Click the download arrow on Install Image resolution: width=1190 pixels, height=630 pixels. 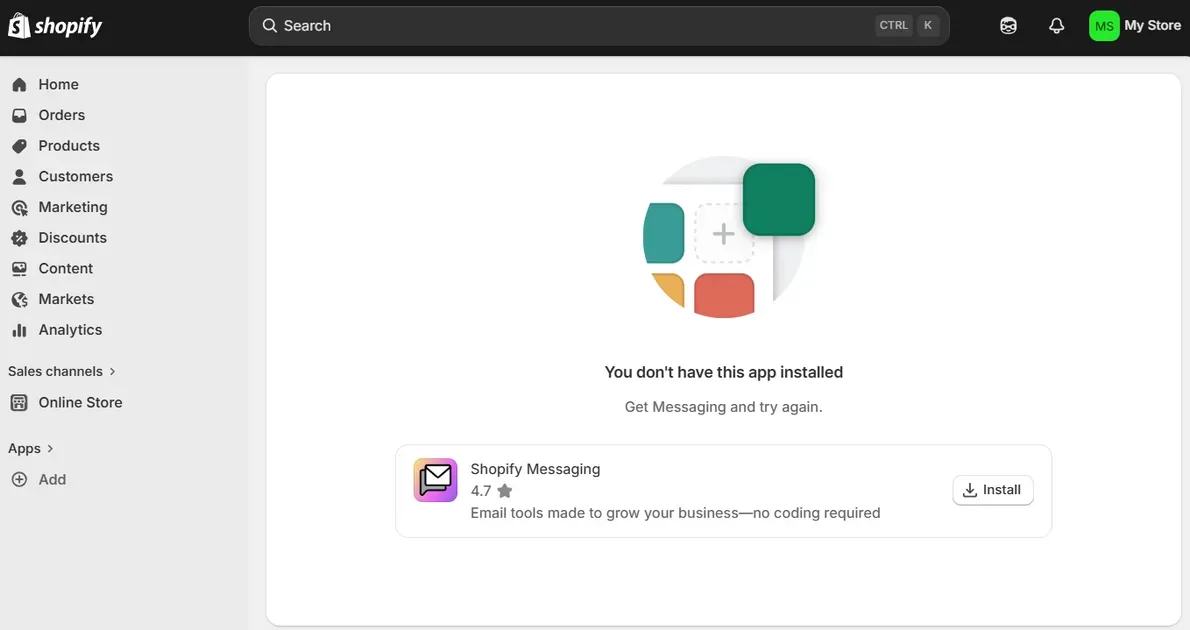970,490
